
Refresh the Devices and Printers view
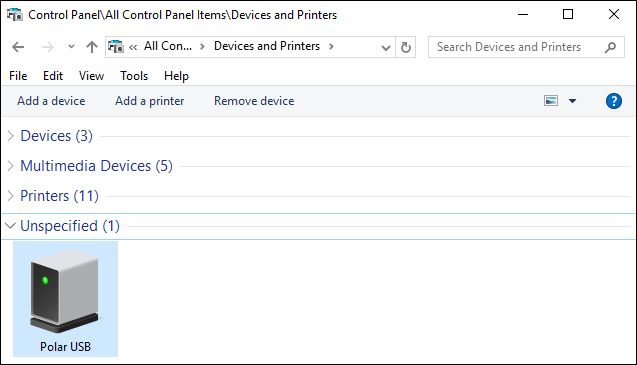[x=405, y=47]
